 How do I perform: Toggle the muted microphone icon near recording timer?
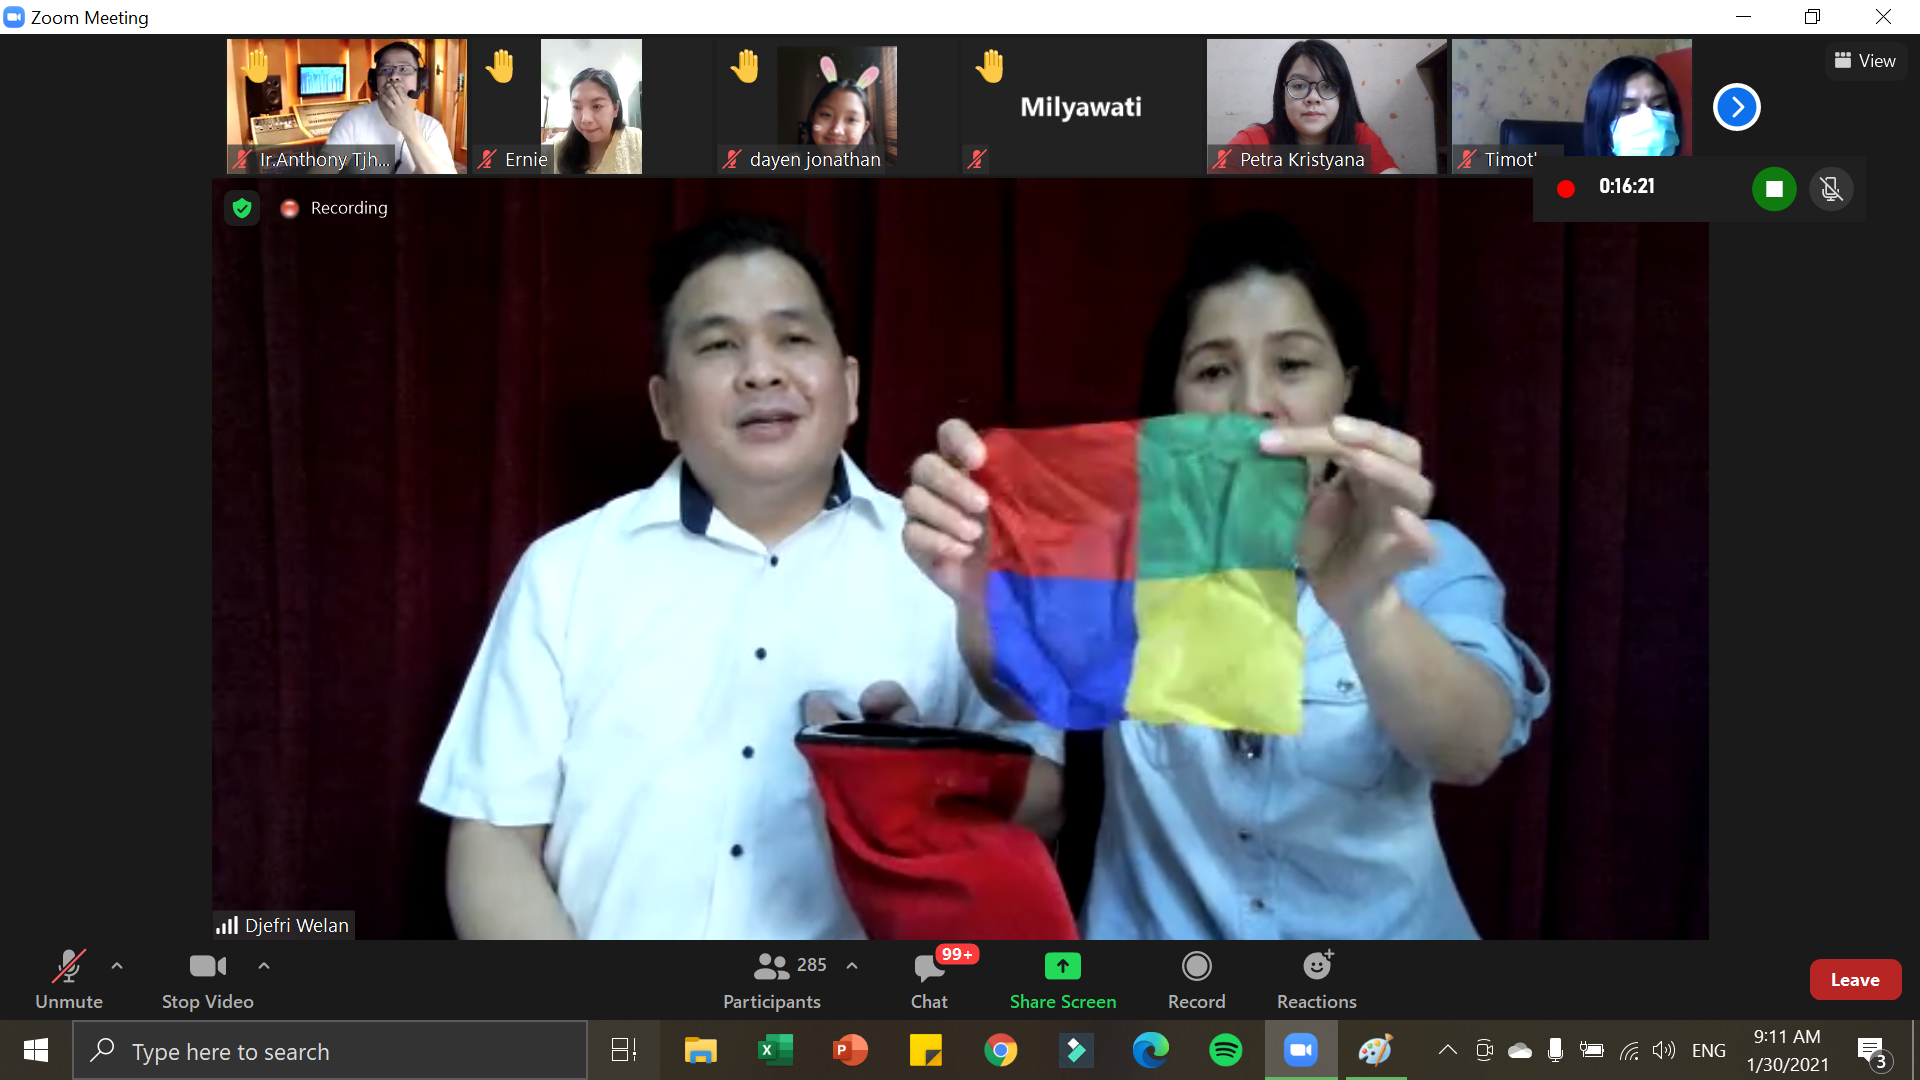coord(1831,189)
